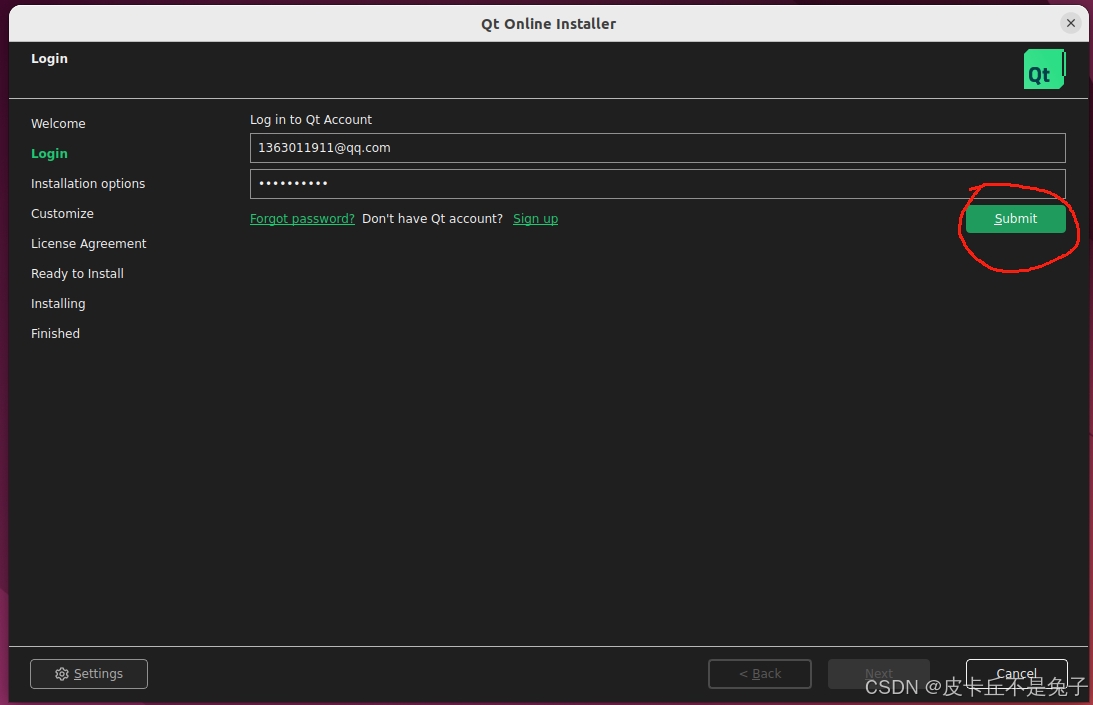This screenshot has height=705, width=1093.
Task: Select the Welcome step in sidebar
Action: coord(58,123)
